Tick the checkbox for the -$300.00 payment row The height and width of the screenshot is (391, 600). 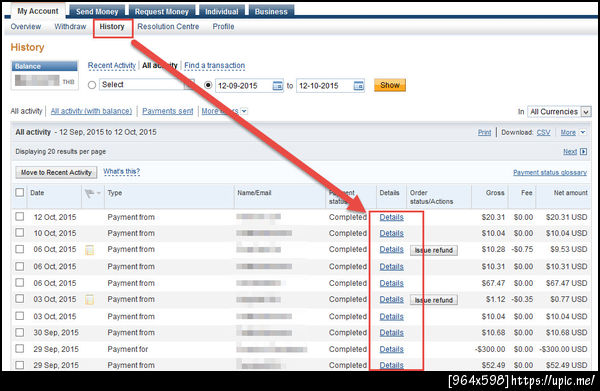[20, 349]
